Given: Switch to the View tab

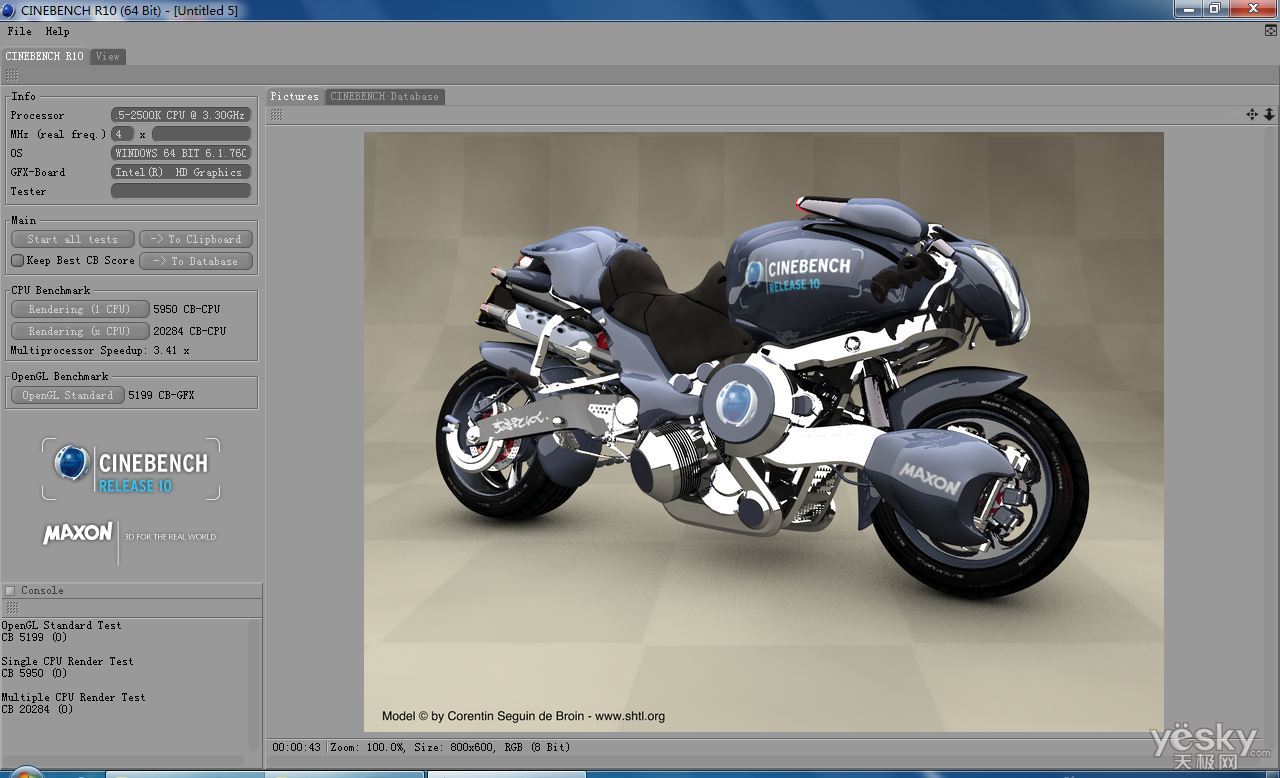Looking at the screenshot, I should (x=108, y=56).
